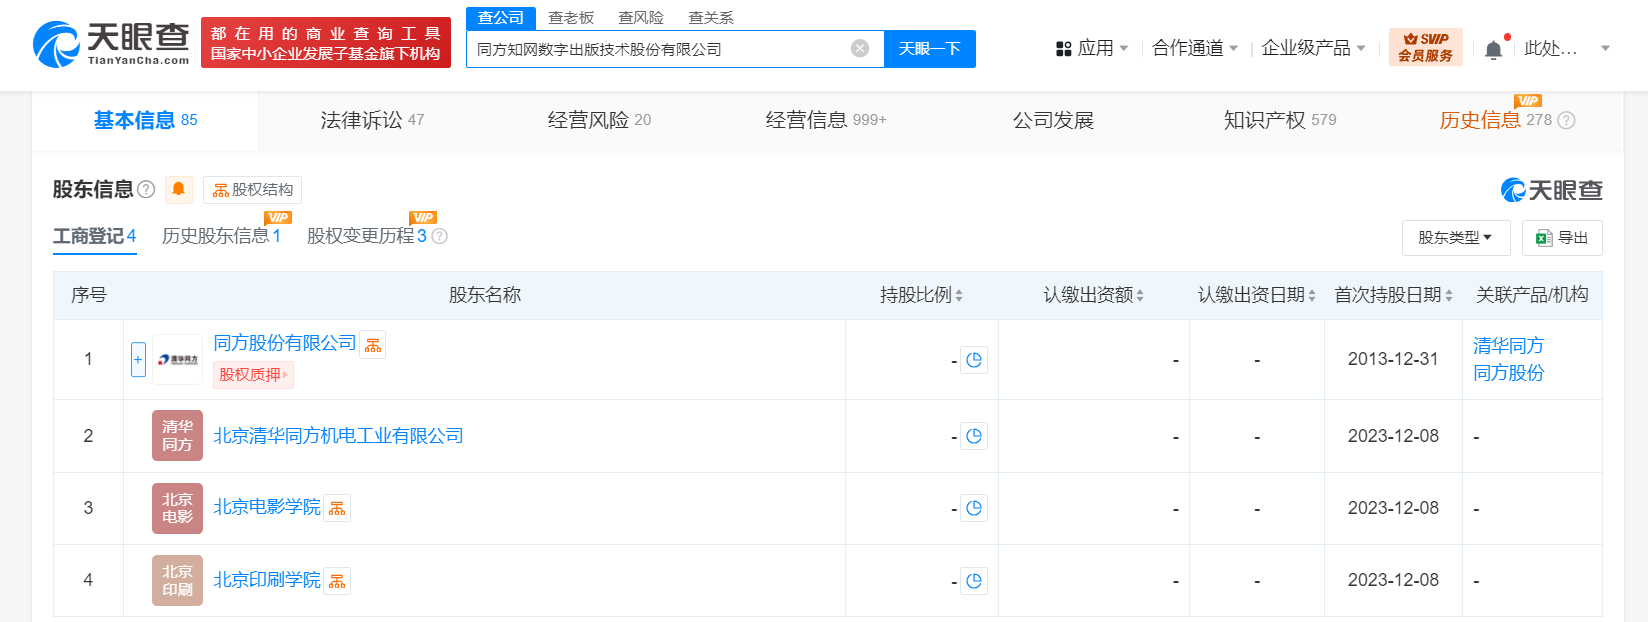Click the help icon beside 股权变更历程

pyautogui.click(x=439, y=236)
